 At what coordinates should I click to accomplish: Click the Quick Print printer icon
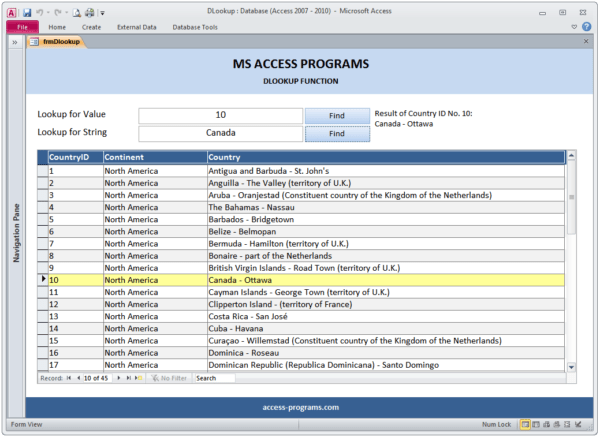(90, 13)
